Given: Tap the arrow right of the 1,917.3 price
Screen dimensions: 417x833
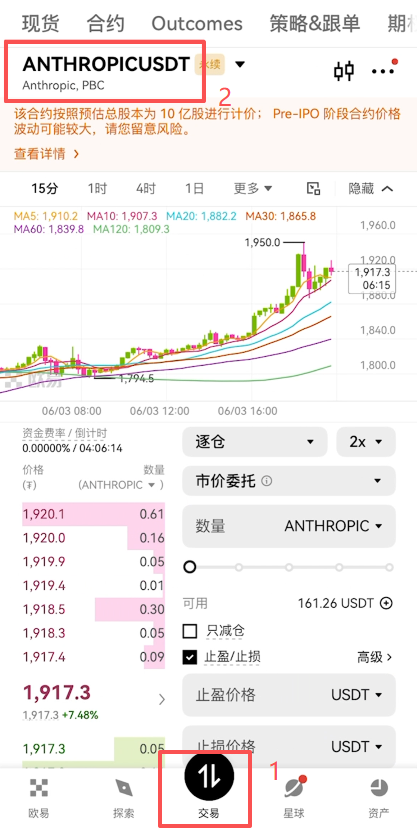Looking at the screenshot, I should [x=162, y=700].
